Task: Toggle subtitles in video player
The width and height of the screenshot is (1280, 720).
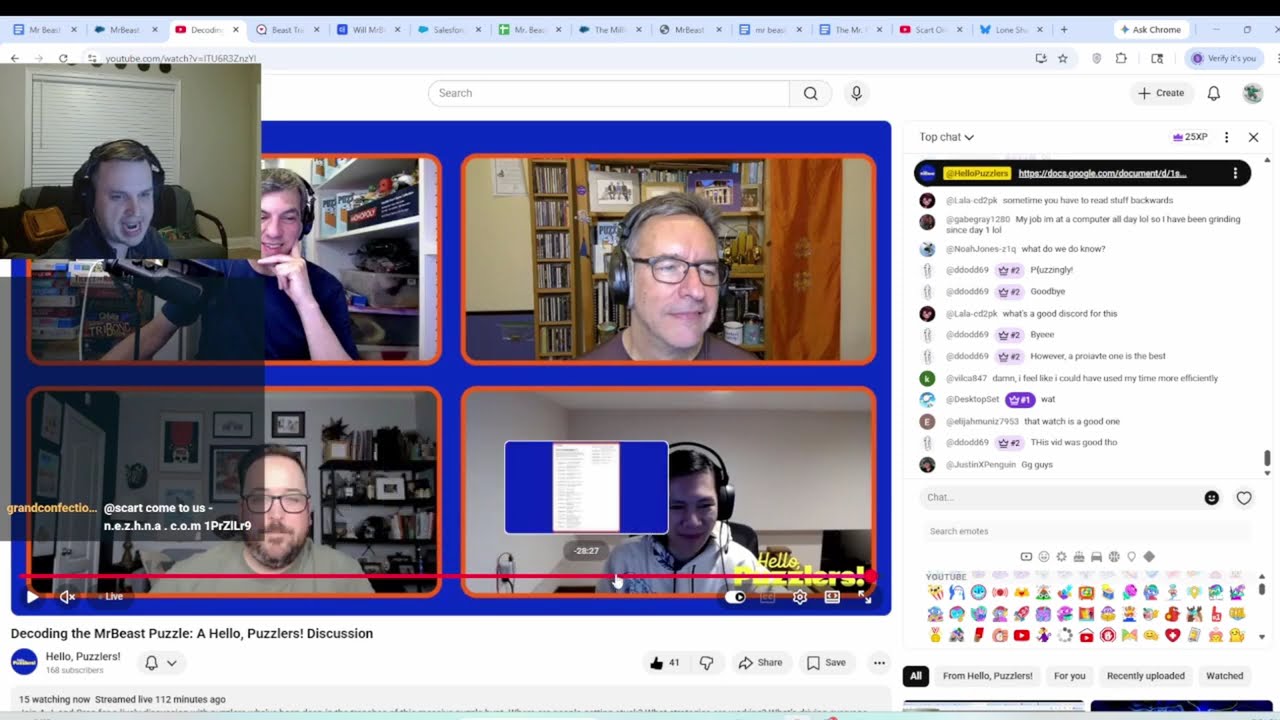Action: (768, 597)
